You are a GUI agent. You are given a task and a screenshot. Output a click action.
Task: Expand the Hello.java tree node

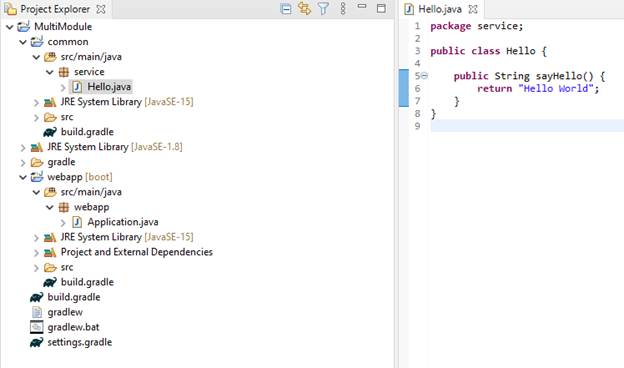(63, 87)
